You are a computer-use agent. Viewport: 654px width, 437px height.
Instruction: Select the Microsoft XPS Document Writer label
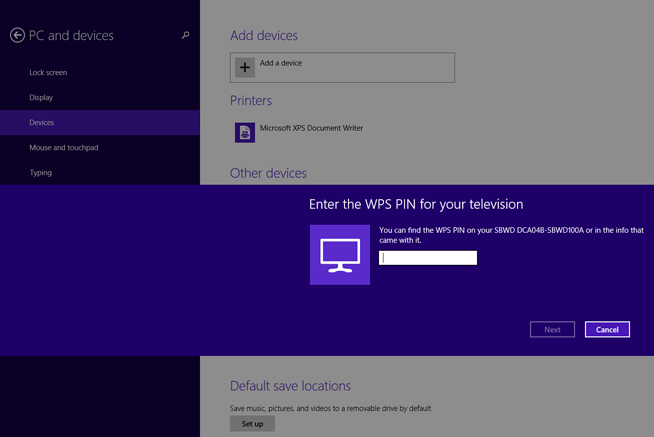coord(311,128)
